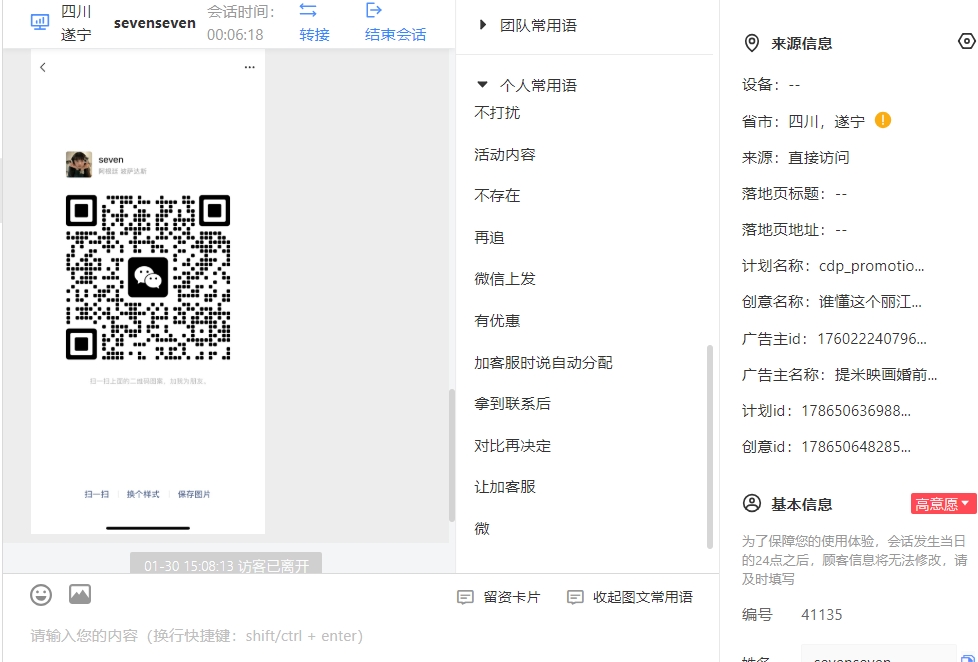Screen dimensions: 978x662
Task: Click the WeChat logo in the QR code
Action: tap(148, 277)
